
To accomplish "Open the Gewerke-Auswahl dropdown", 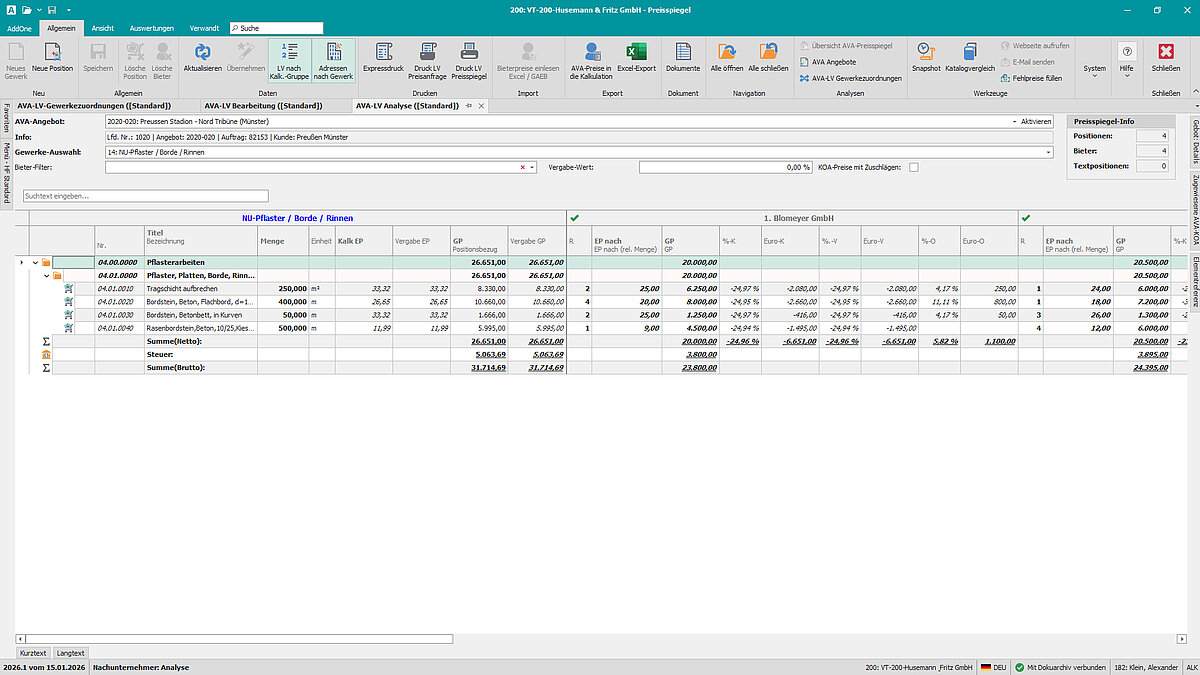I will tap(1047, 152).
